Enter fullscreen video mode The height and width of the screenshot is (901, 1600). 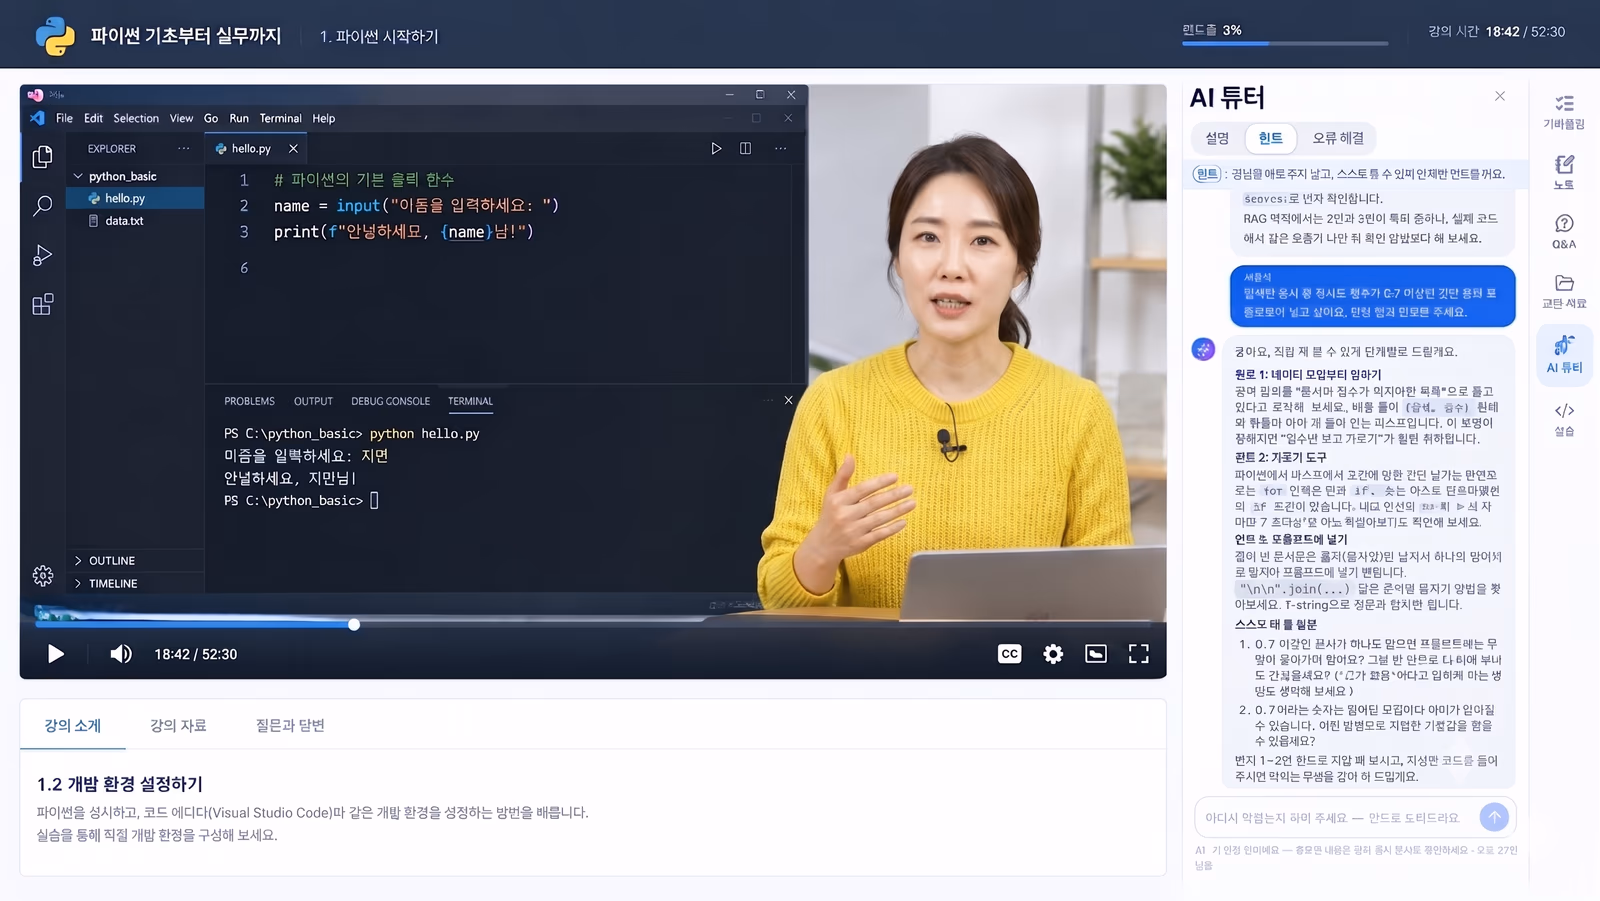pyautogui.click(x=1139, y=654)
